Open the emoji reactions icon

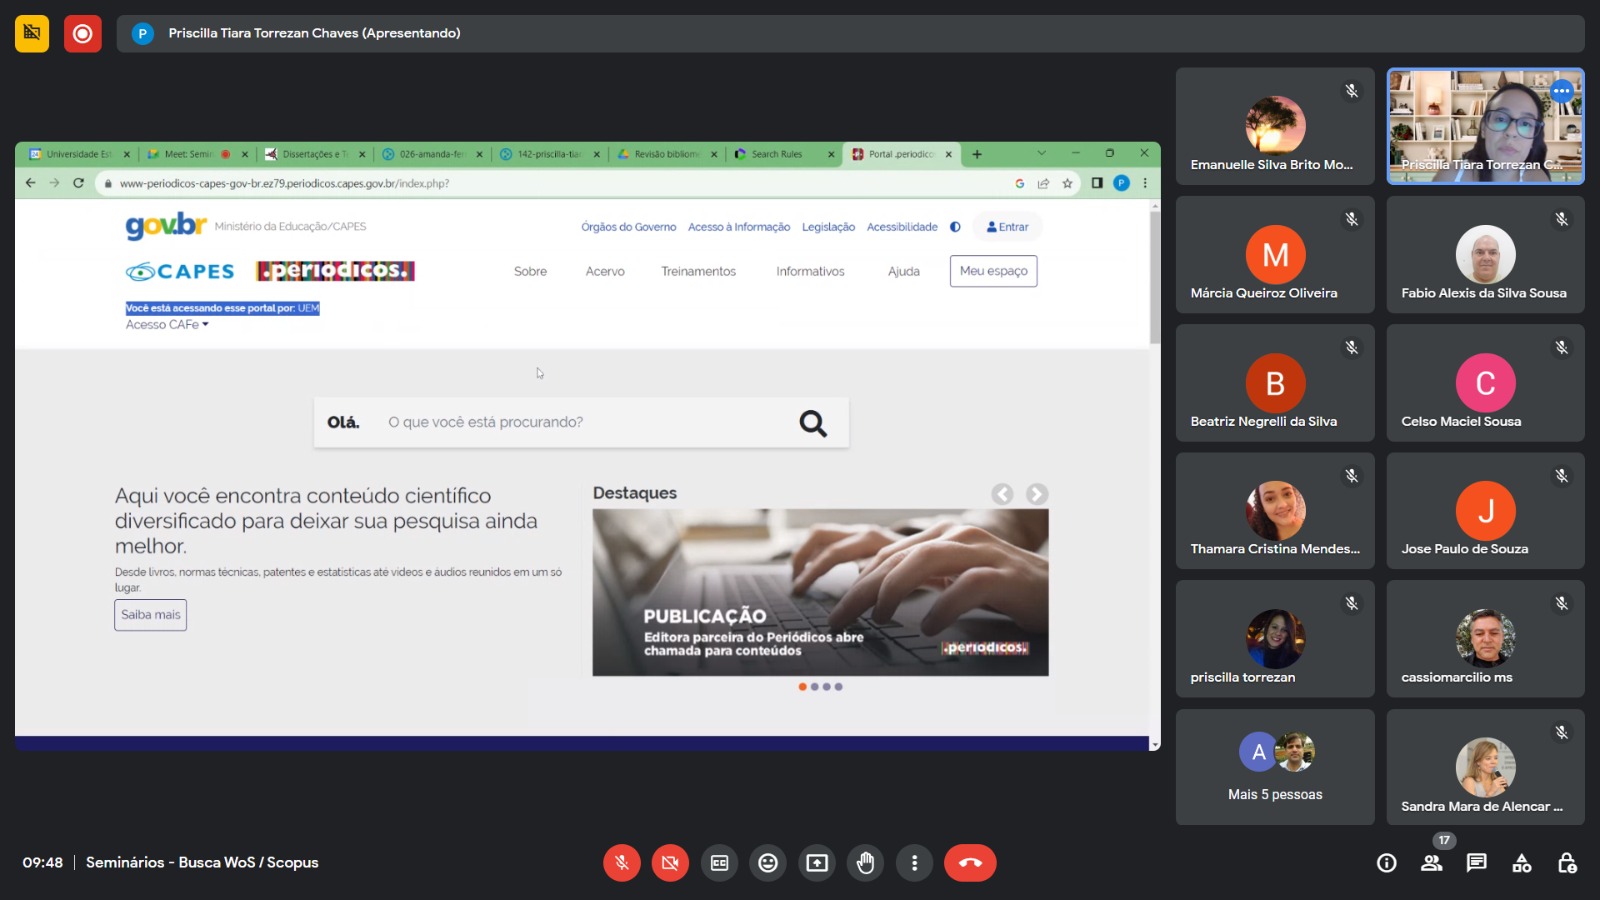point(768,863)
